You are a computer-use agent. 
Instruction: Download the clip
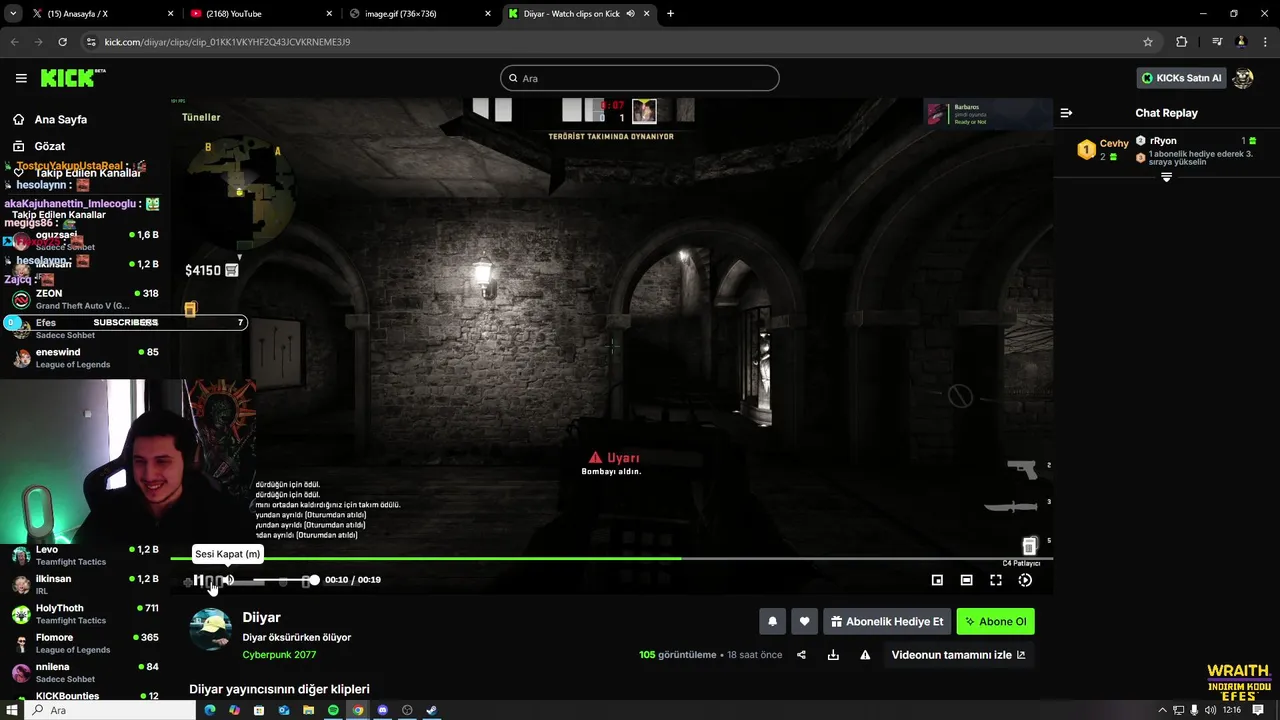tap(833, 655)
